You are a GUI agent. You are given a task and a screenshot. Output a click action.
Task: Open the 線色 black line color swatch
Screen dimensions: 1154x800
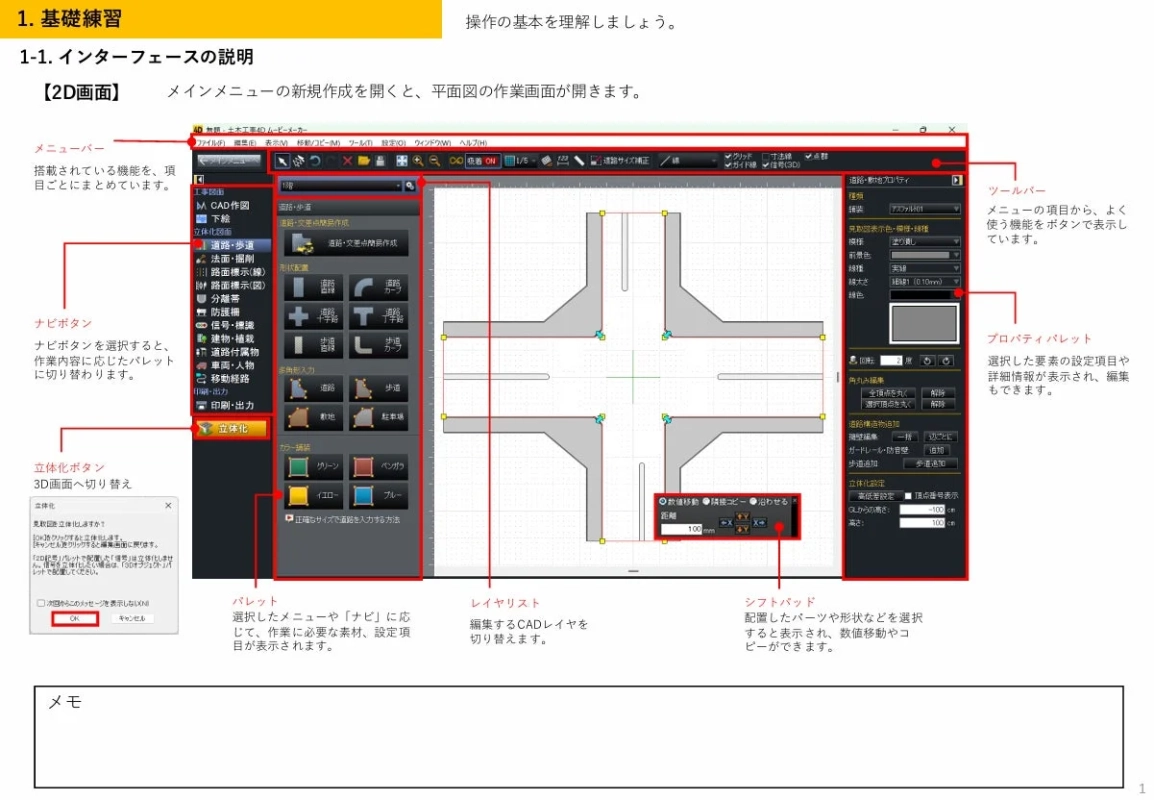pyautogui.click(x=924, y=295)
